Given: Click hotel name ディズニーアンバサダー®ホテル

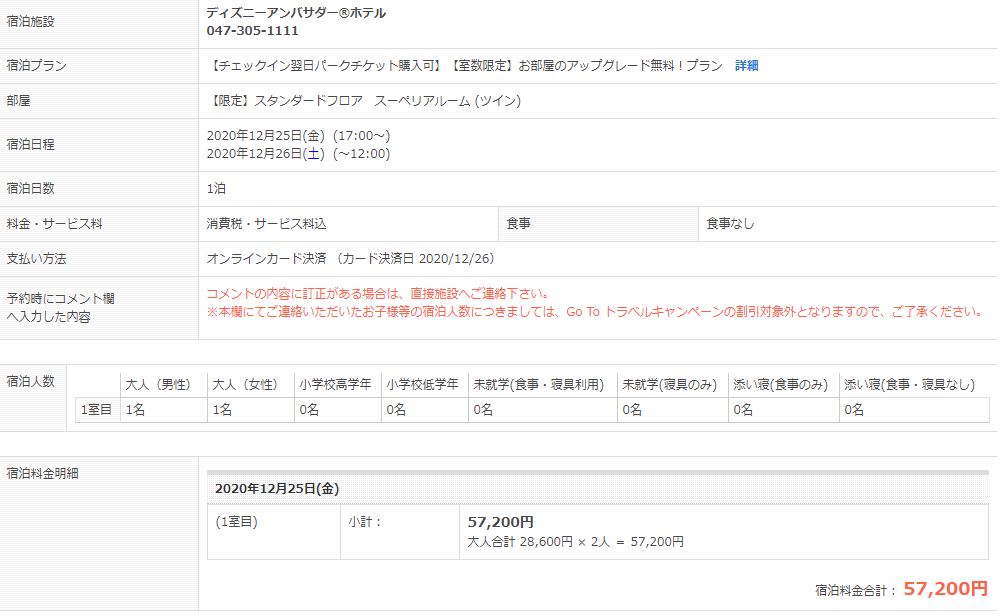Looking at the screenshot, I should point(296,13).
